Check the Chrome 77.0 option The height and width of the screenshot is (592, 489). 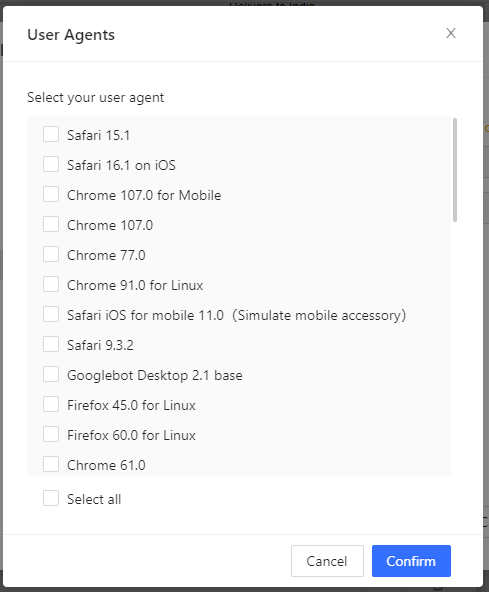click(51, 254)
